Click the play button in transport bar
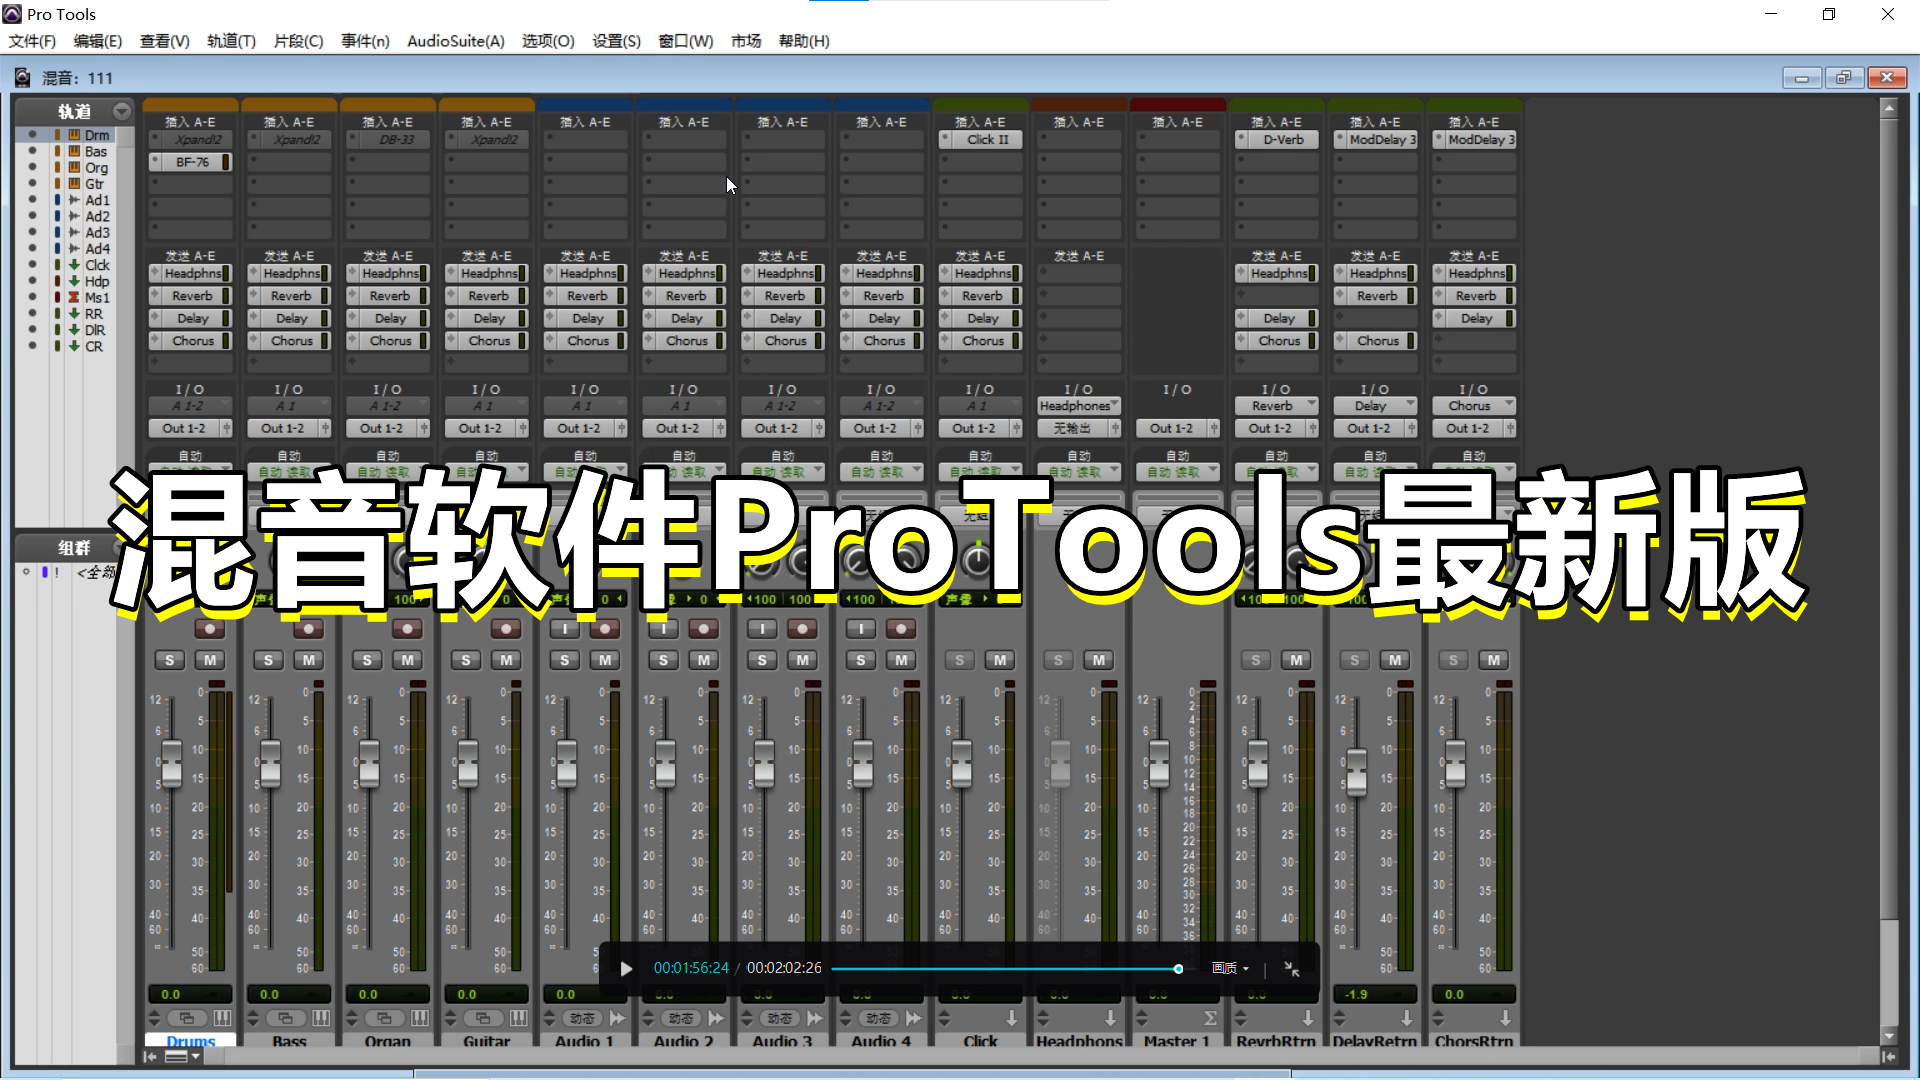This screenshot has width=1920, height=1080. tap(625, 968)
